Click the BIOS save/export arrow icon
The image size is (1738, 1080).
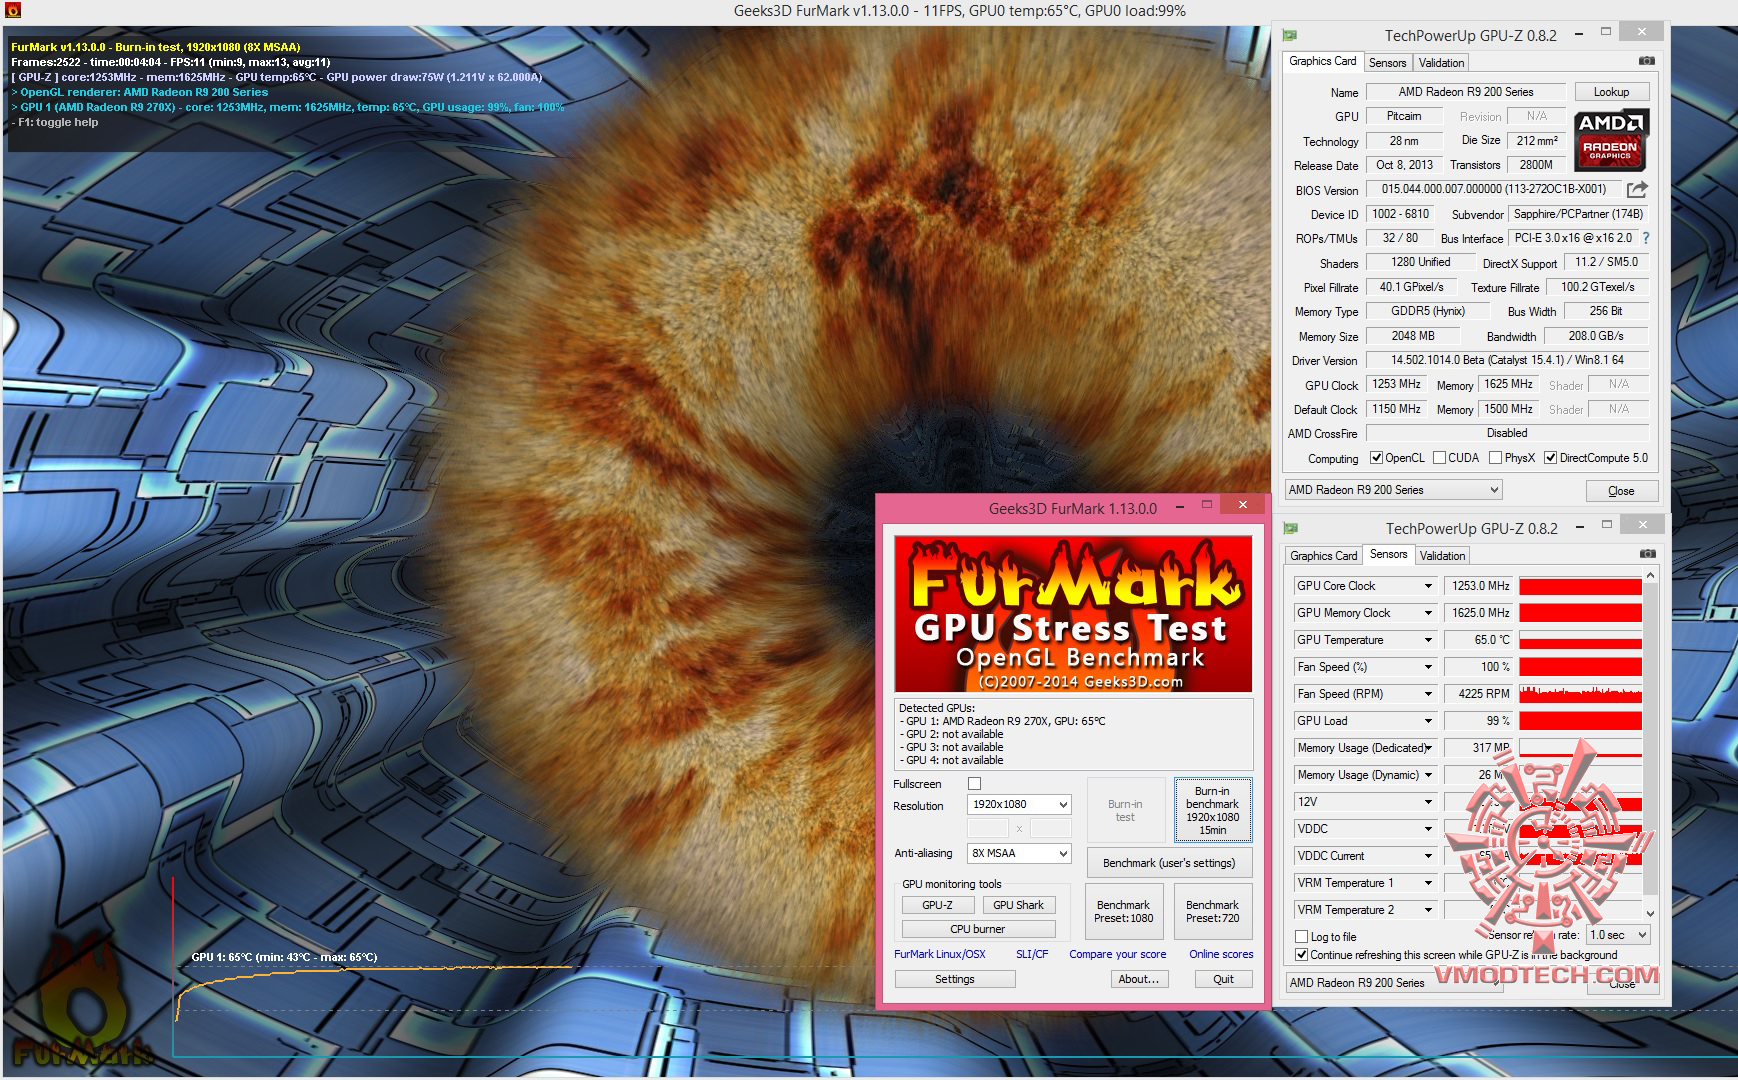(x=1637, y=189)
